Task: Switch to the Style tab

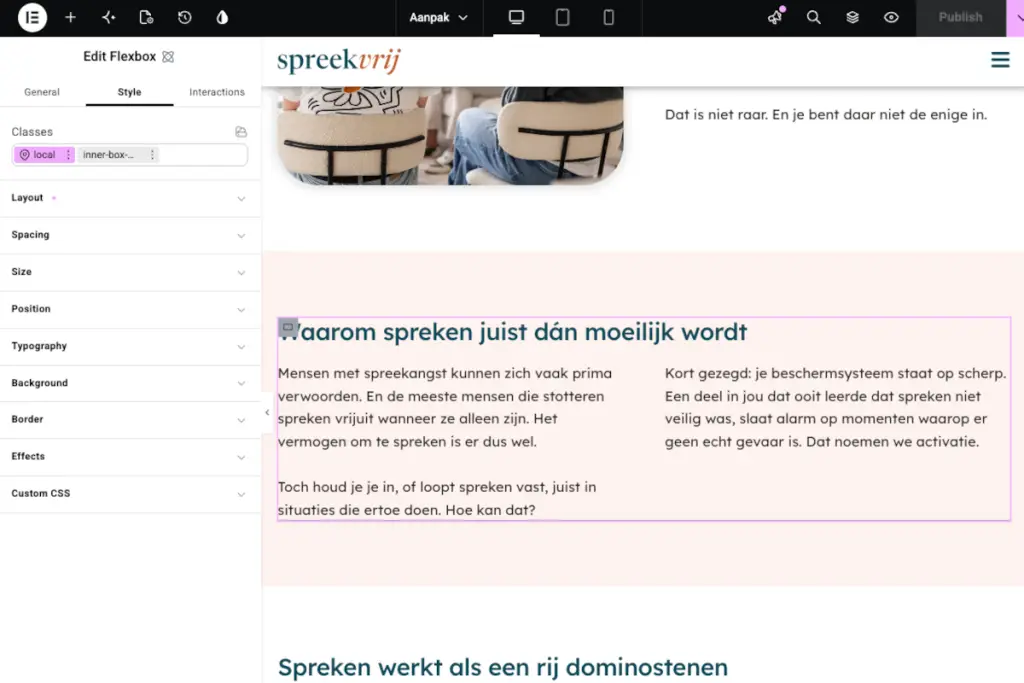Action: point(129,92)
